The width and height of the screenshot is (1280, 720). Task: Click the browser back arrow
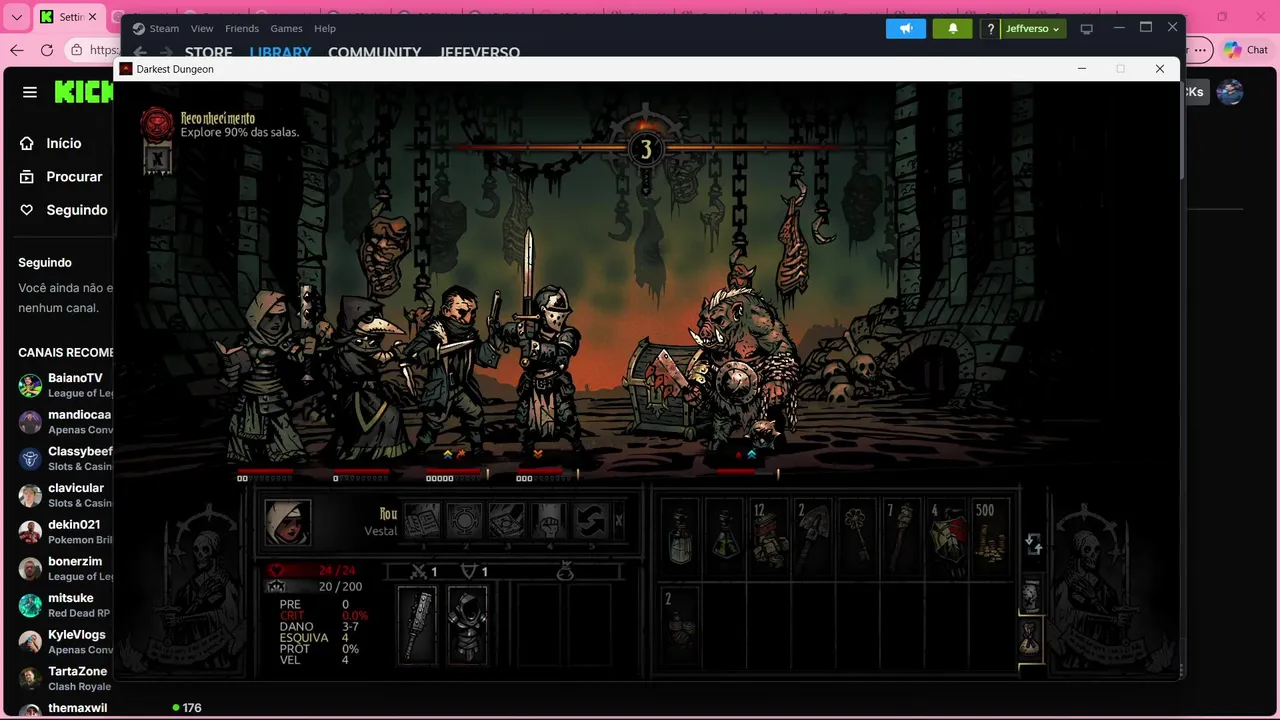click(16, 50)
